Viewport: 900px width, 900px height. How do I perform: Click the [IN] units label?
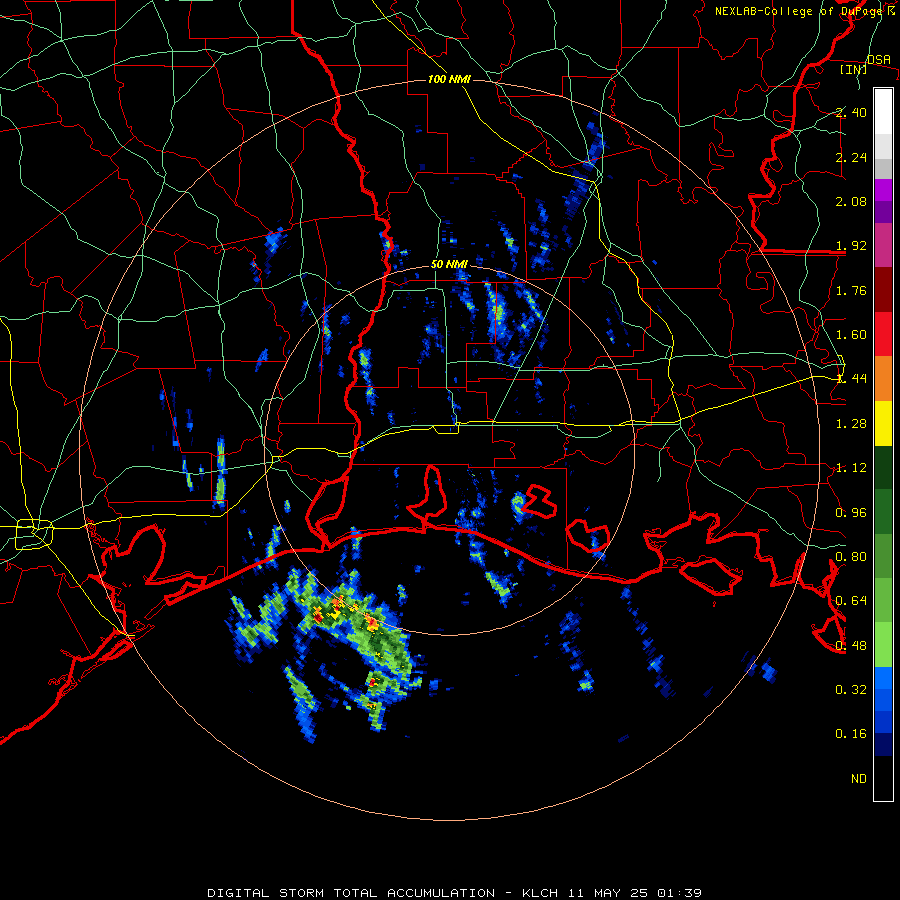tap(854, 69)
